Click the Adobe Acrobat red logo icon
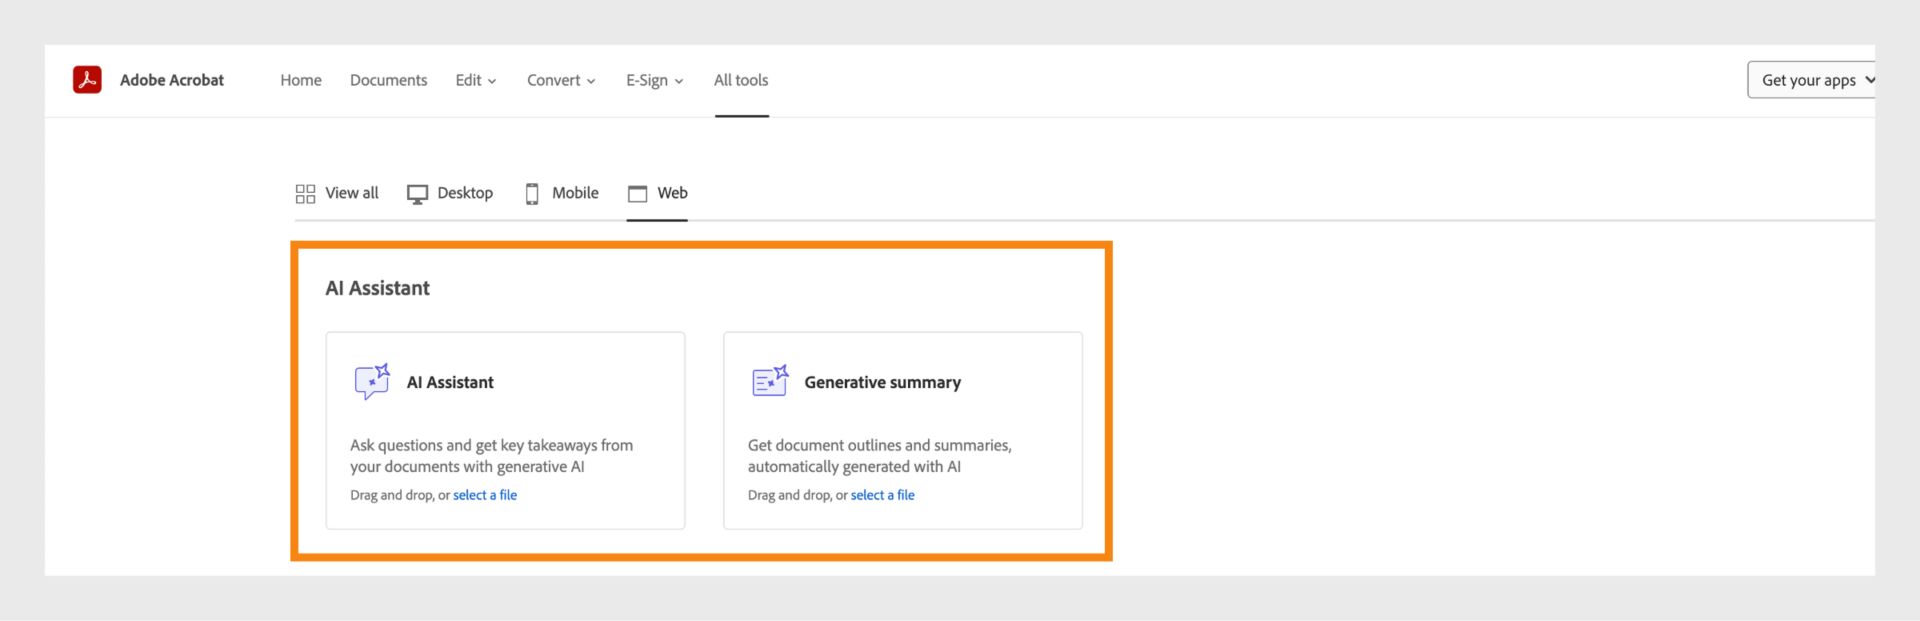Viewport: 1920px width, 621px height. tap(87, 80)
